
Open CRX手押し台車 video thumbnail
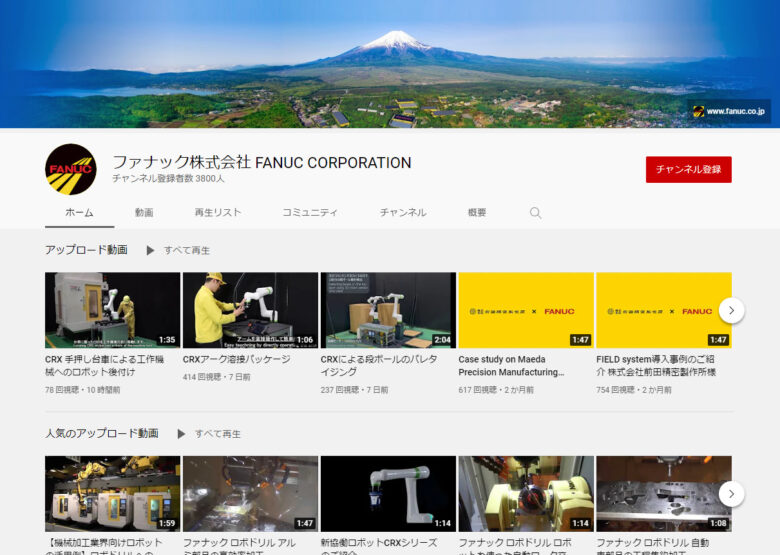coord(112,310)
